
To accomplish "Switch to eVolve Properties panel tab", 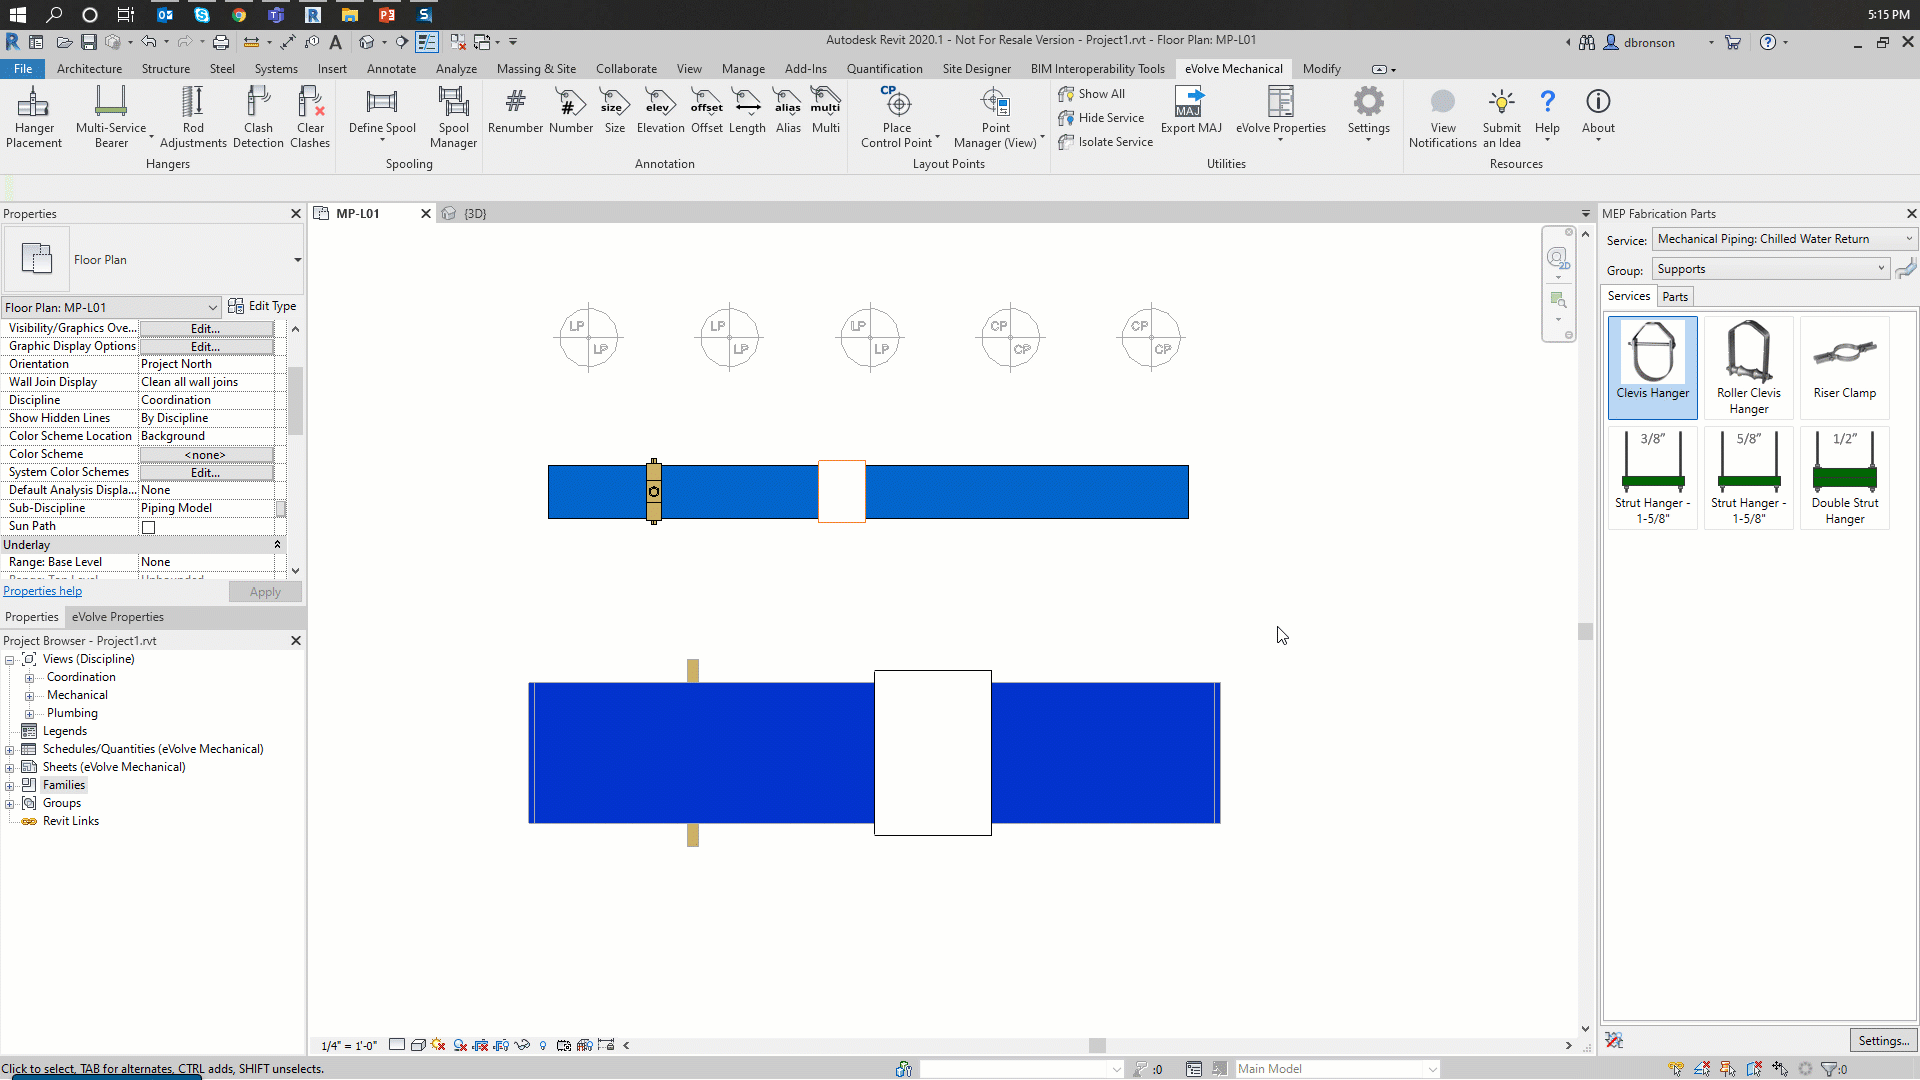I will point(117,617).
